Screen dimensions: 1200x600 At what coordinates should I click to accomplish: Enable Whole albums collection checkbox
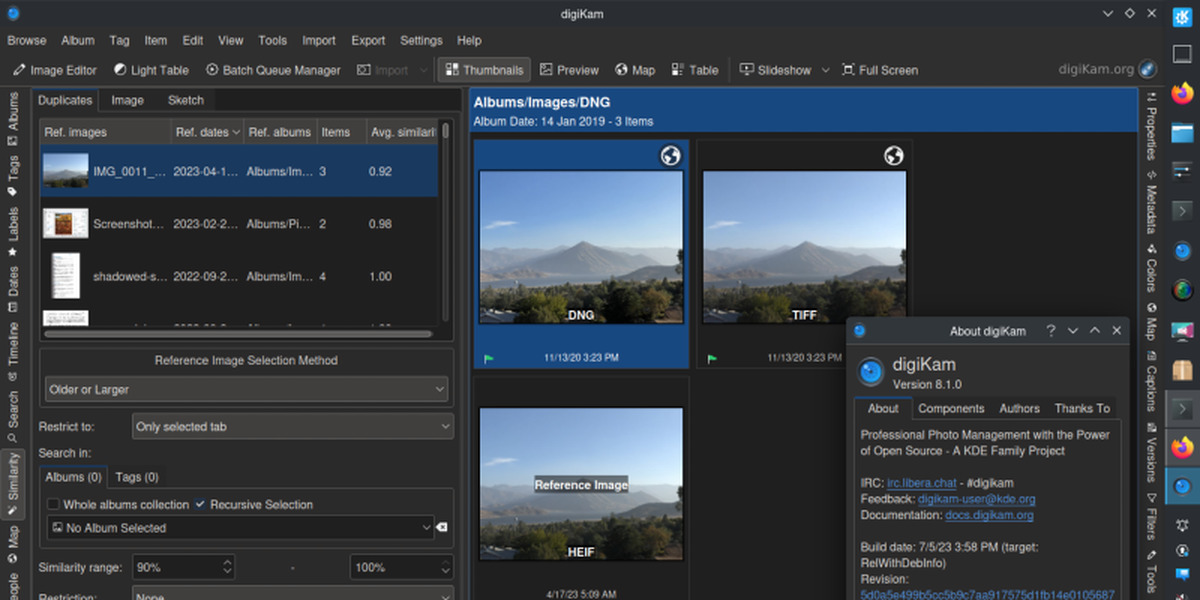coord(54,505)
